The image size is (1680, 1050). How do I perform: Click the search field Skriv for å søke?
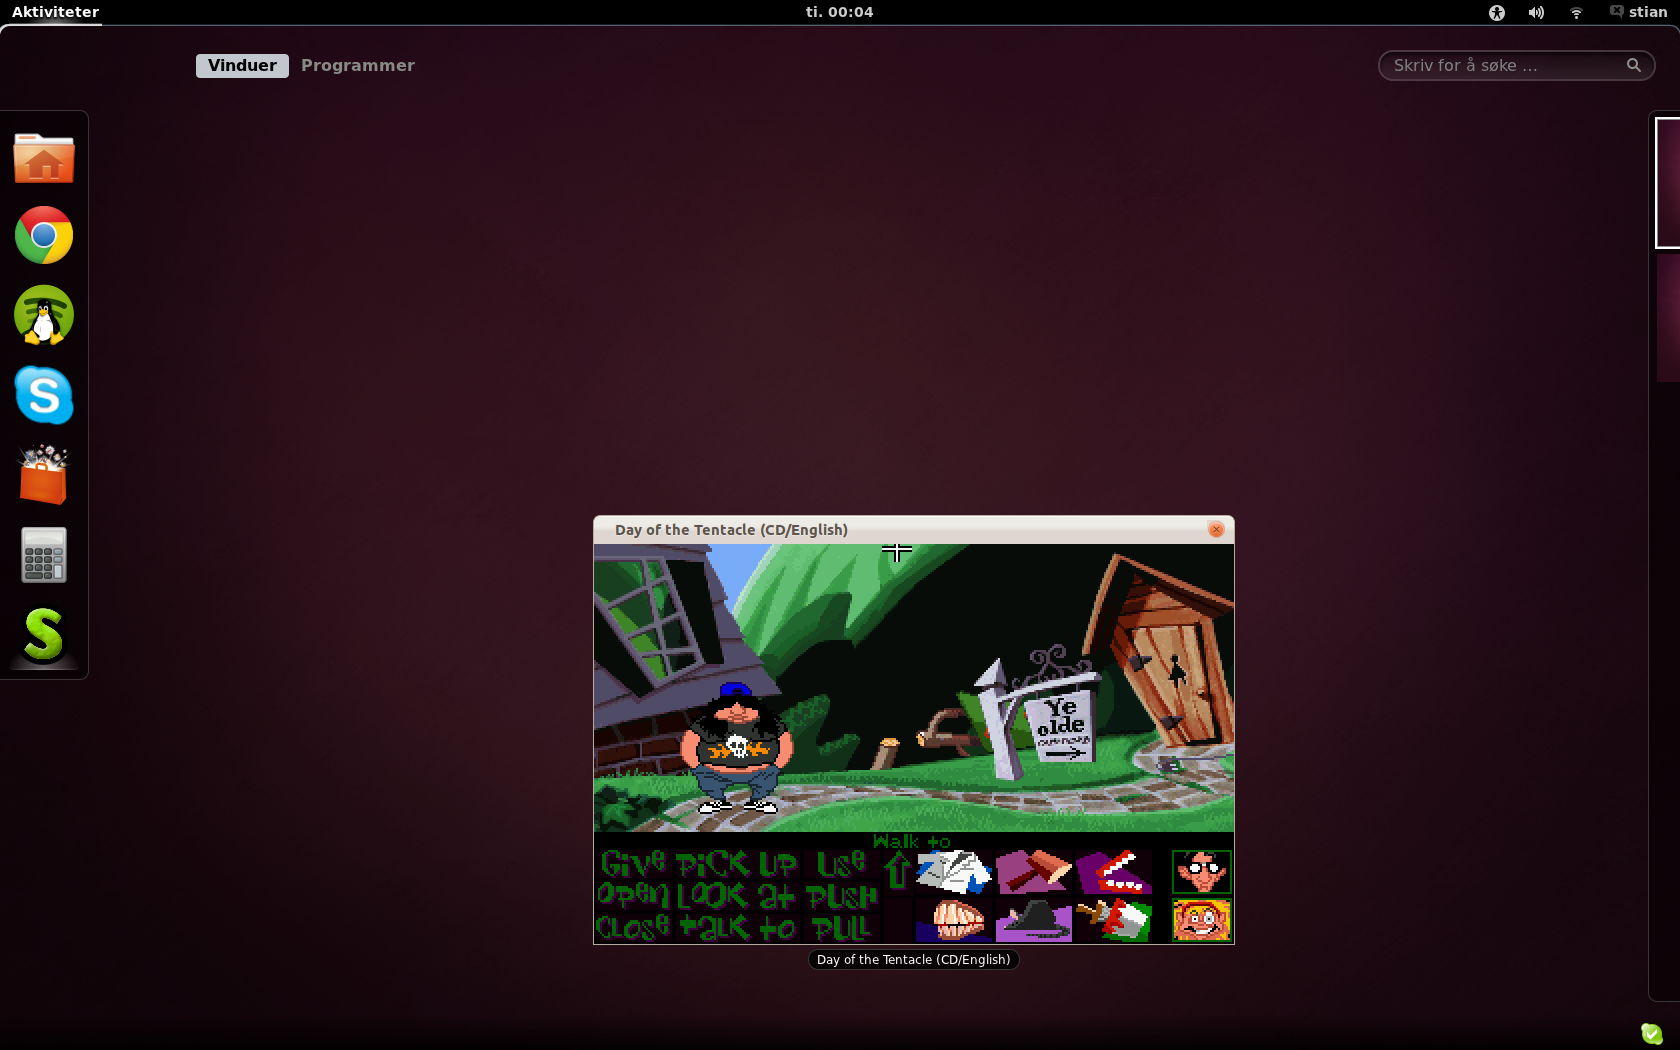coord(1516,65)
